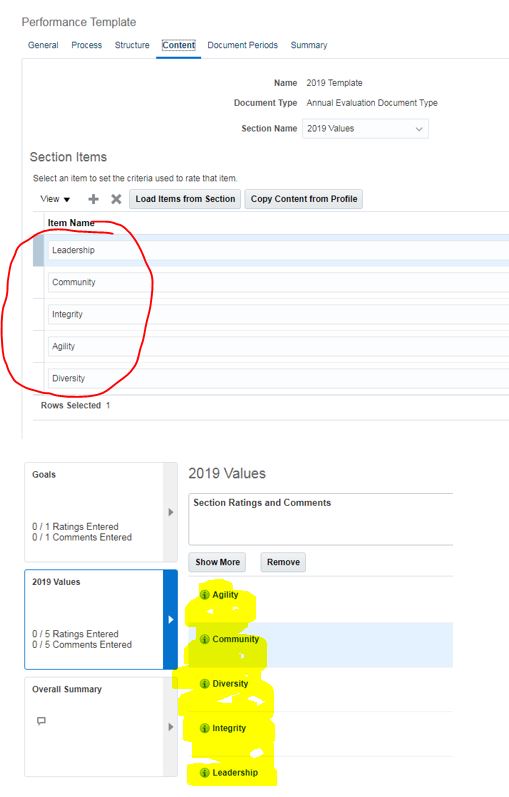Click the 2019 Values page heading
Screen dimensions: 509x797
(227, 474)
